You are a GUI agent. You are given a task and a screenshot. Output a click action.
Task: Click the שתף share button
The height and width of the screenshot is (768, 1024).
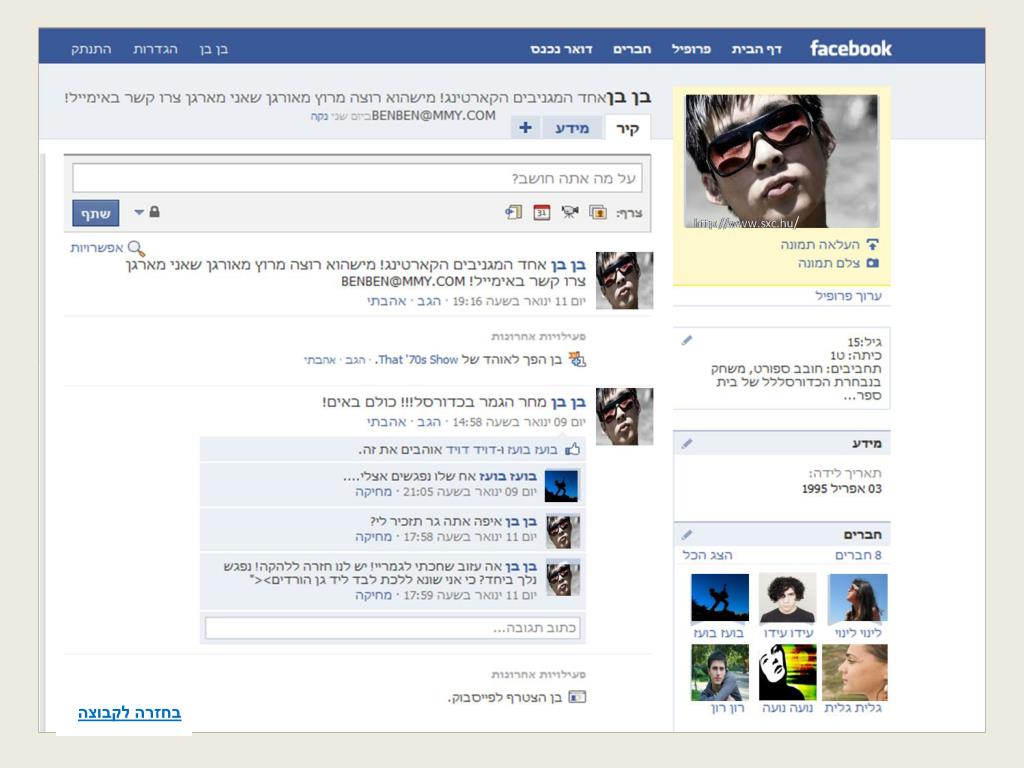(95, 214)
